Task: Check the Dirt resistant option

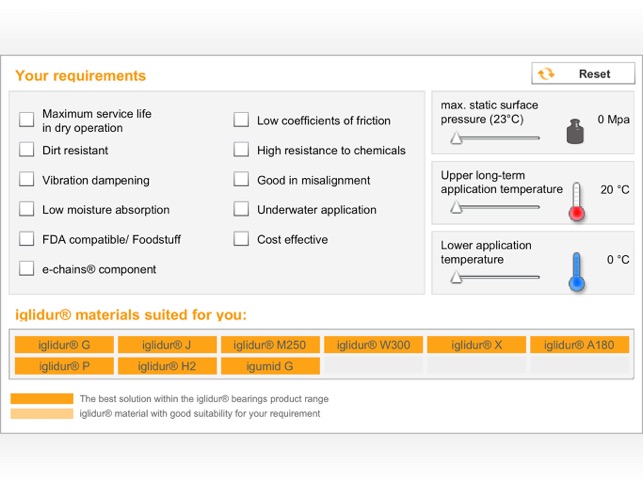Action: (x=27, y=150)
